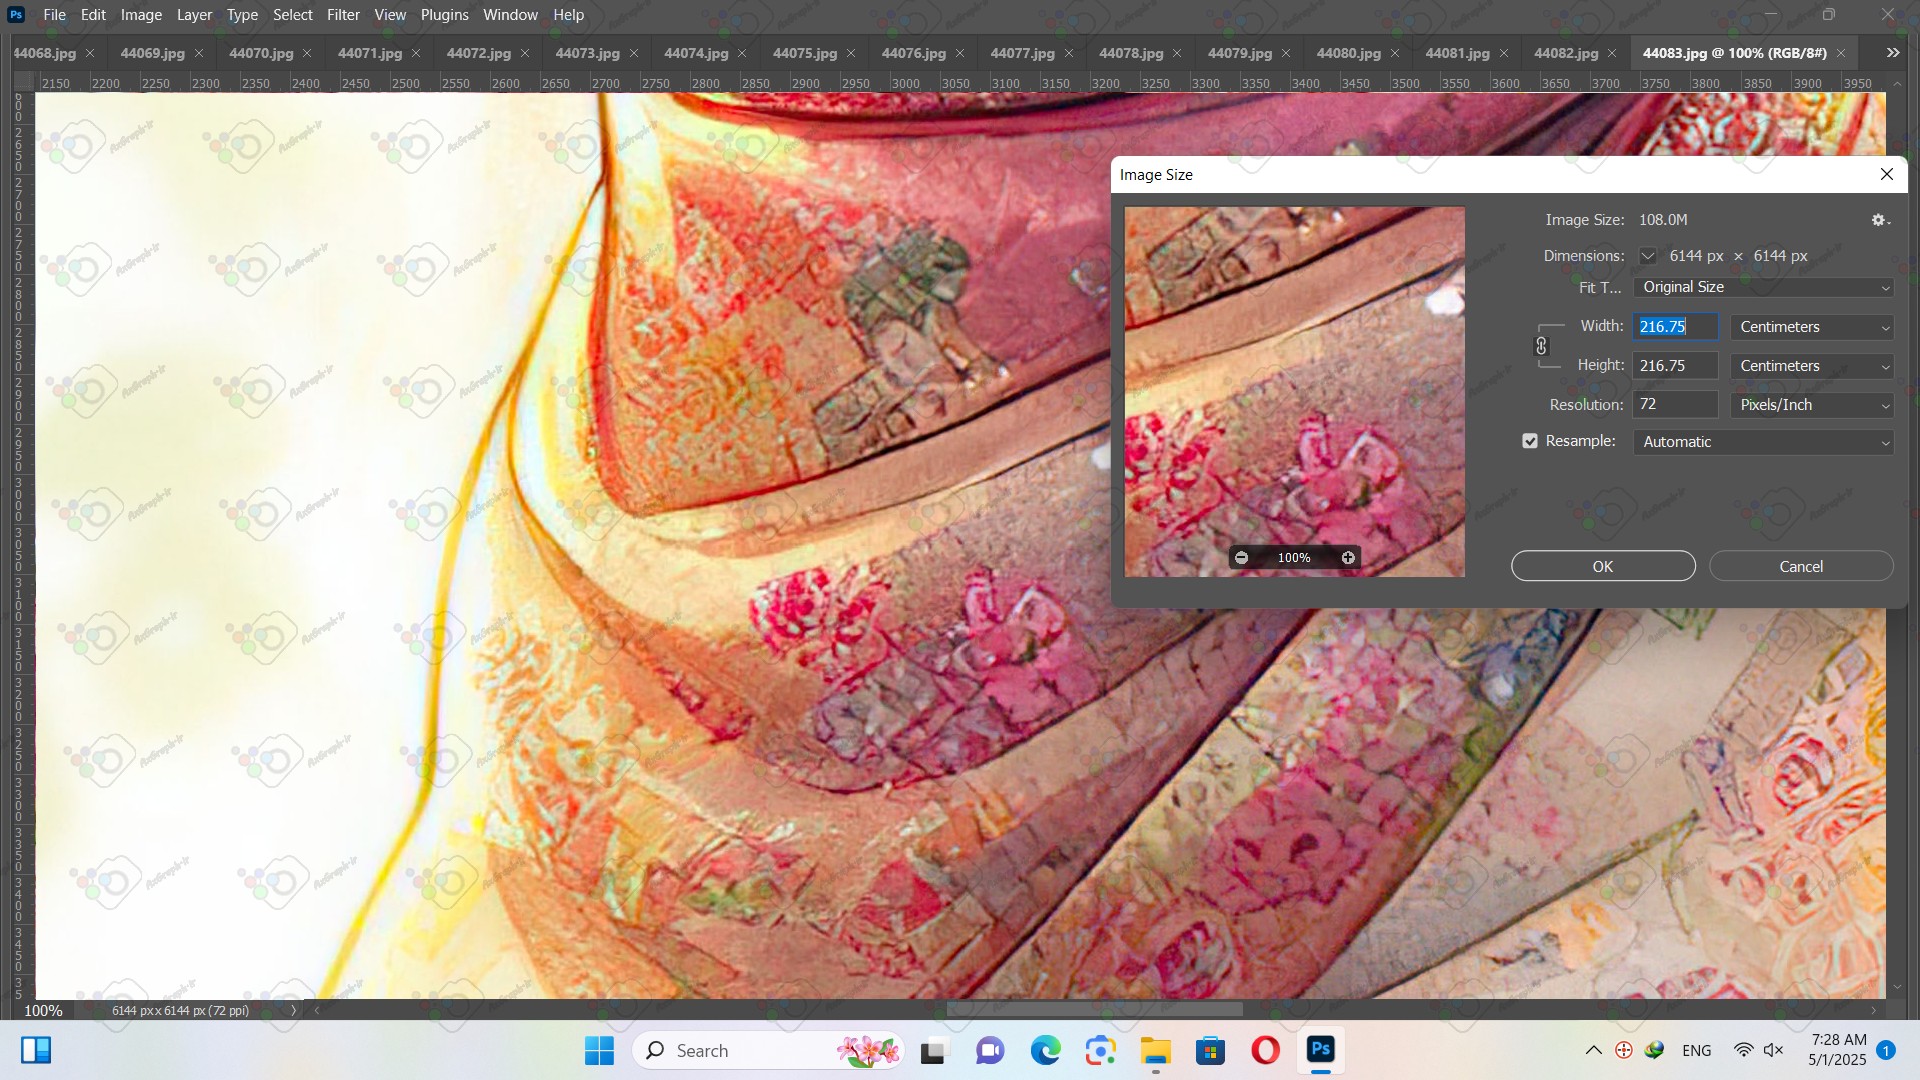The height and width of the screenshot is (1080, 1920).
Task: Close the 44072.jpg document tab
Action: [525, 53]
